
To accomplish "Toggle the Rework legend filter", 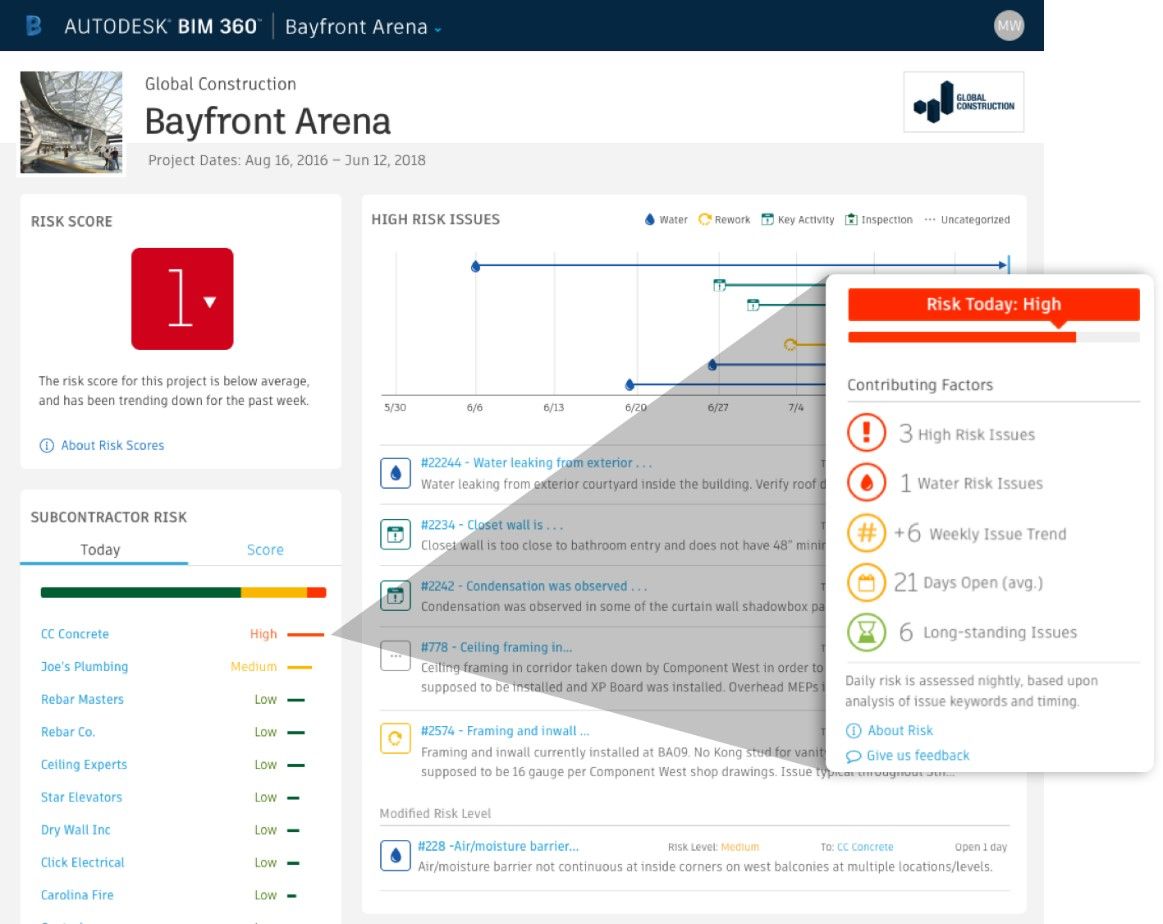I will coord(725,220).
